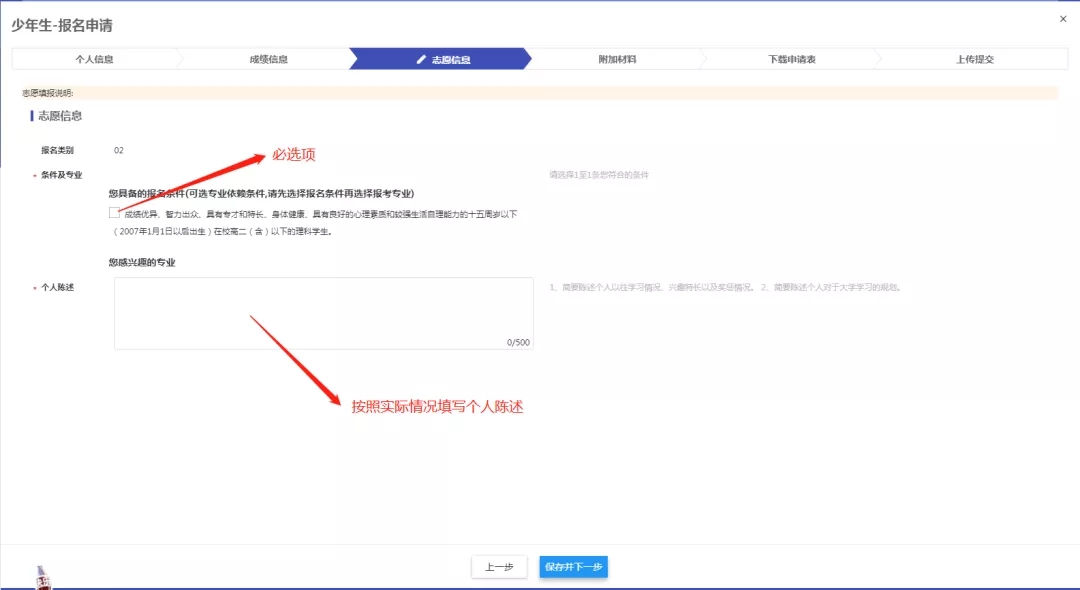Close the 少年生-报名申请 dialog
This screenshot has height=590, width=1080.
(1062, 19)
